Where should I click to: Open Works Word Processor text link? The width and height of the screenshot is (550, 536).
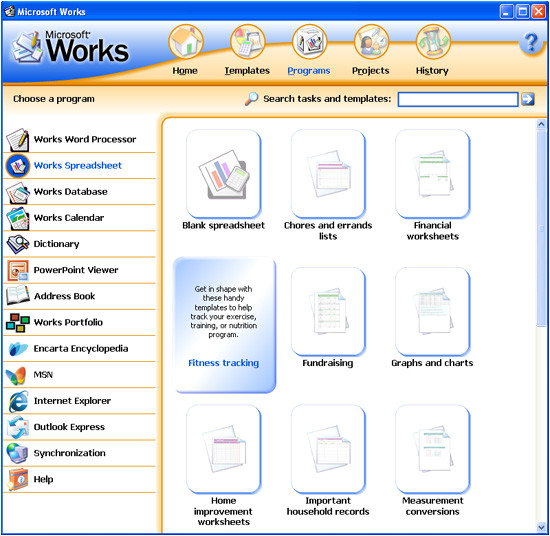coord(85,139)
